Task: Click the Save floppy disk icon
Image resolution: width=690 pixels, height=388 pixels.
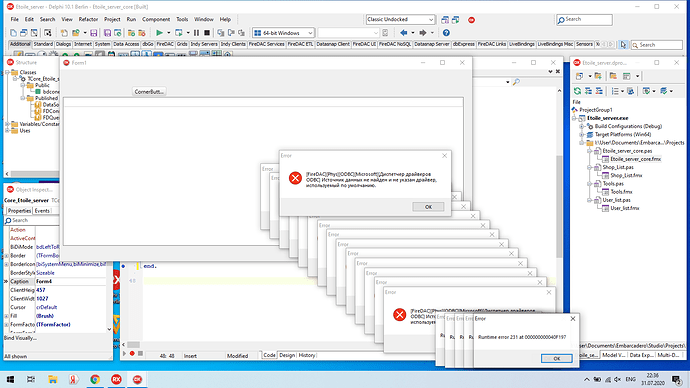Action: click(x=94, y=33)
